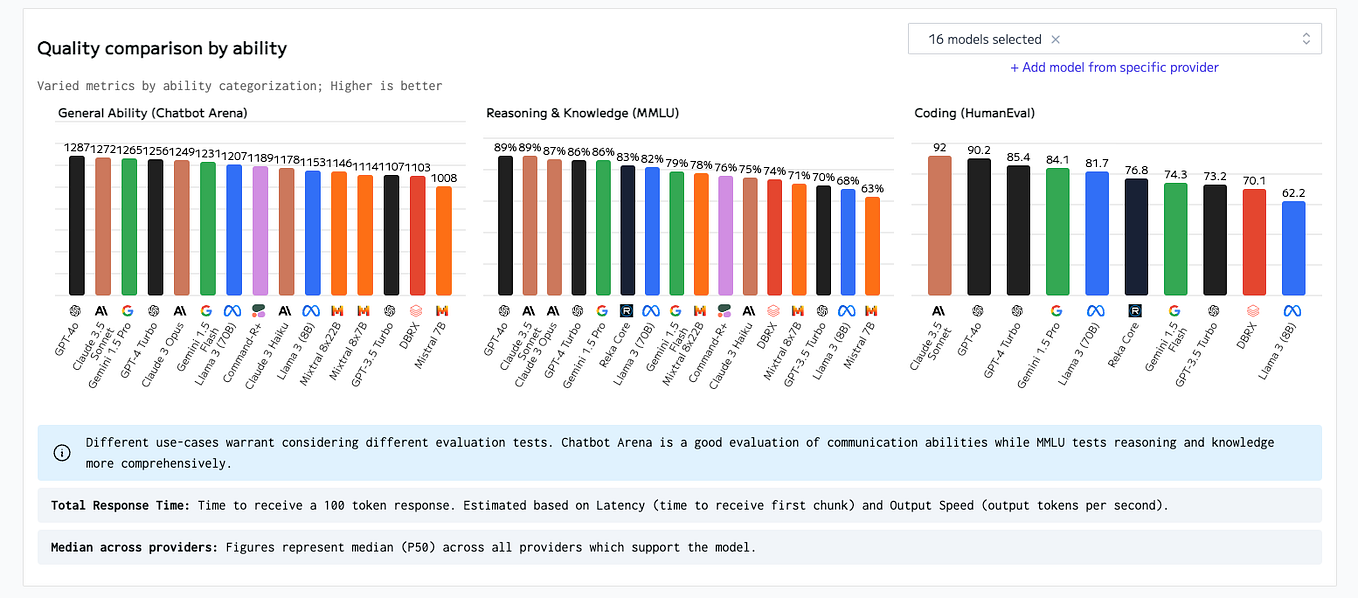Image resolution: width=1358 pixels, height=598 pixels.
Task: Click the Databricks logo above DBRX in Chatbot Arena
Action: 416,311
